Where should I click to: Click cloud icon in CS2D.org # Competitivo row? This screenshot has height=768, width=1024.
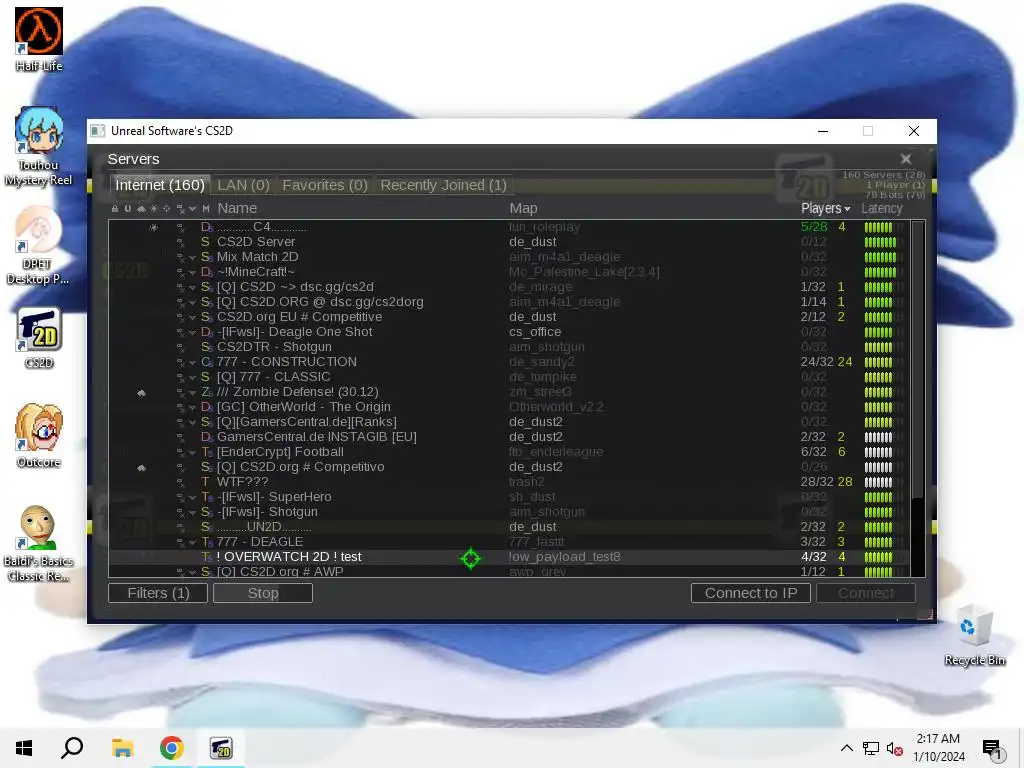(x=141, y=468)
